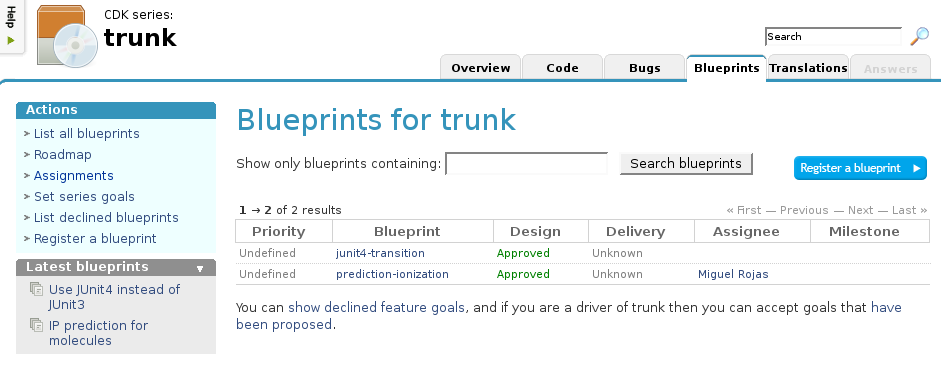Click the Roadmap action link
Screen dimensions: 941x376
[62, 155]
